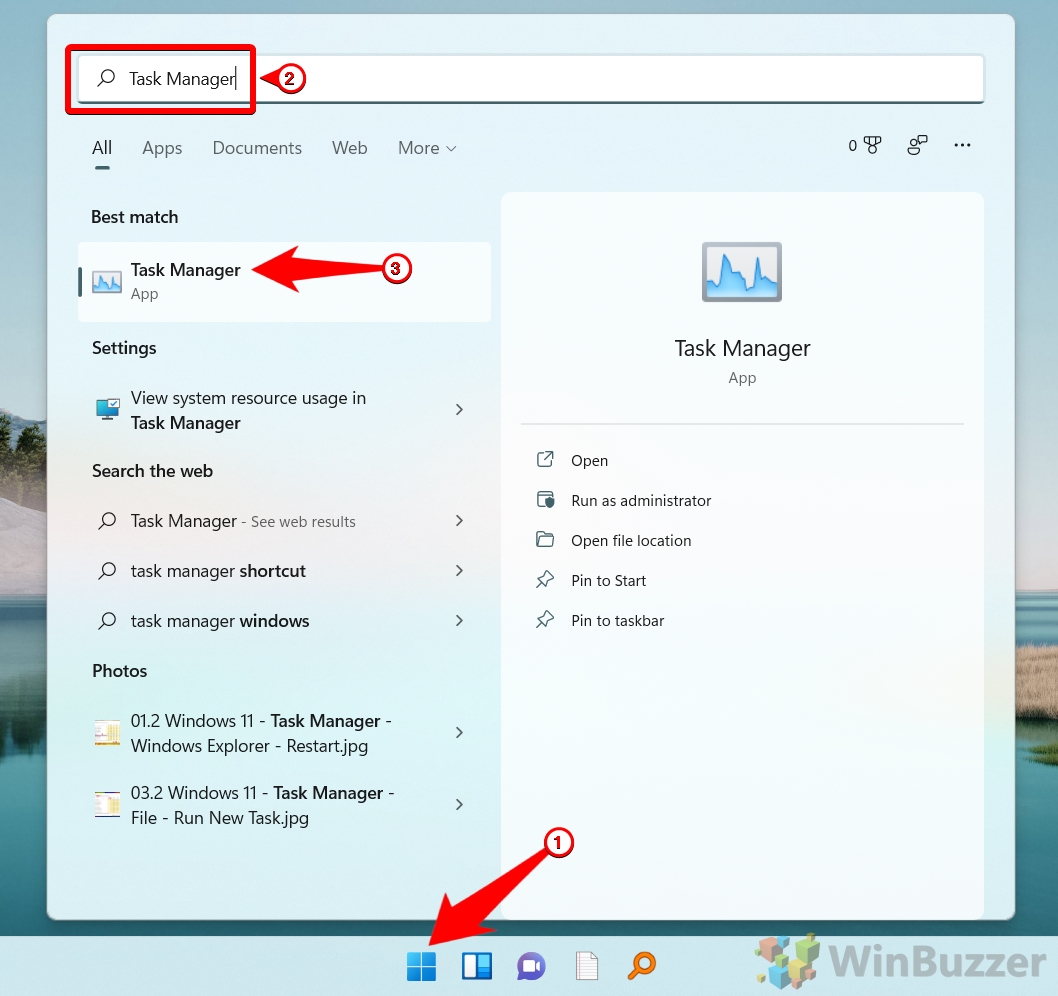Click the Open file location folder icon
The width and height of the screenshot is (1058, 996).
tap(545, 539)
